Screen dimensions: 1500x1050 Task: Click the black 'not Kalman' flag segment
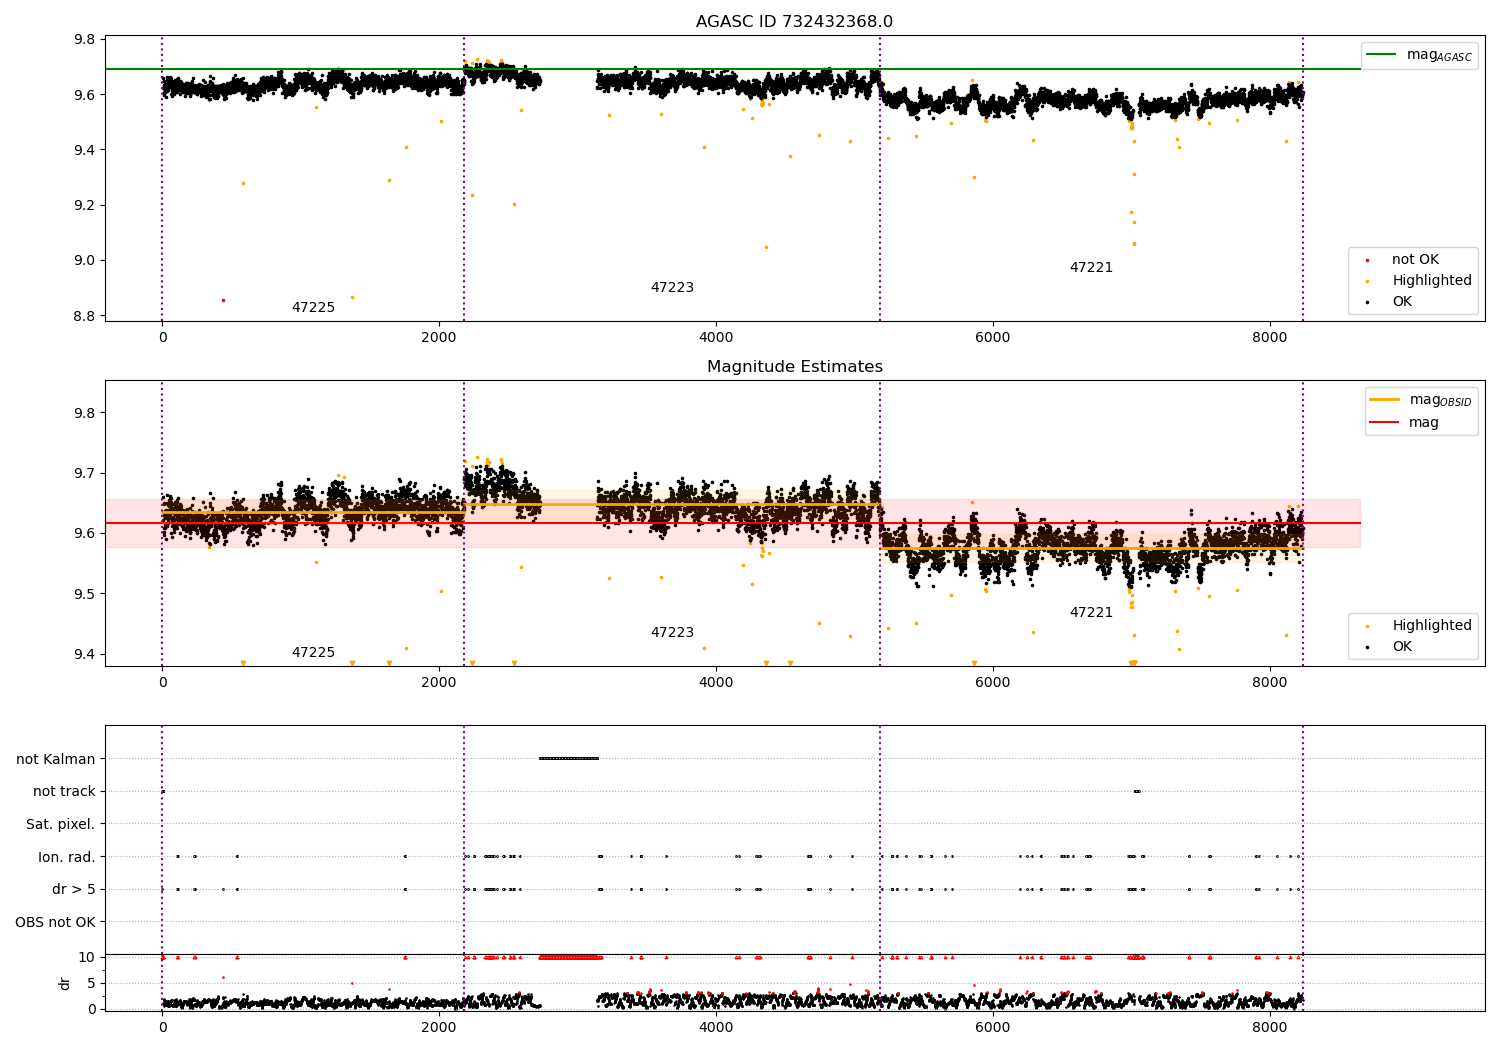point(568,758)
